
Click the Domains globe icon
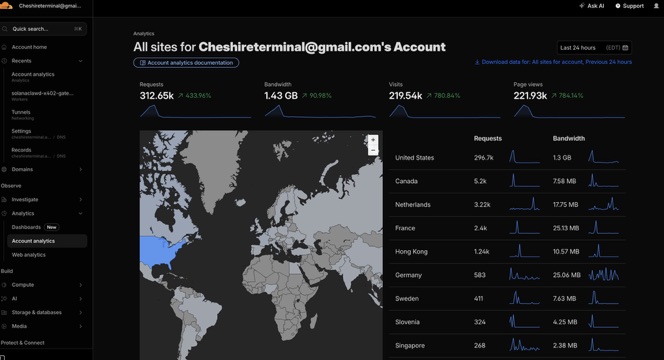tap(4, 169)
